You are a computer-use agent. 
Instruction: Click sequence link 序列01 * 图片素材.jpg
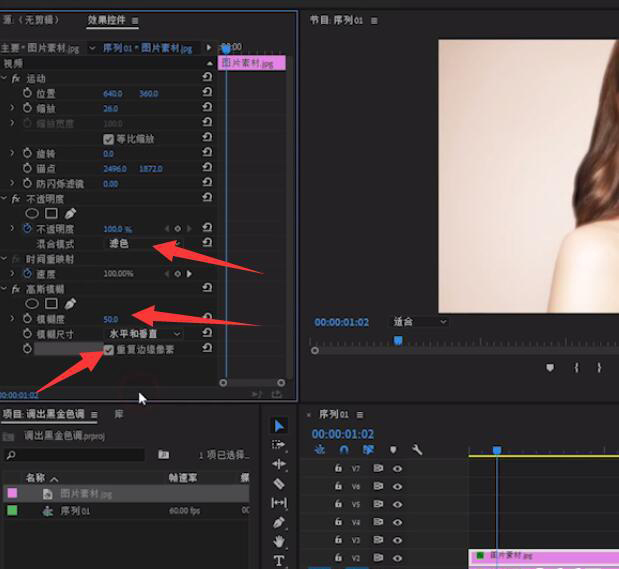[x=147, y=48]
